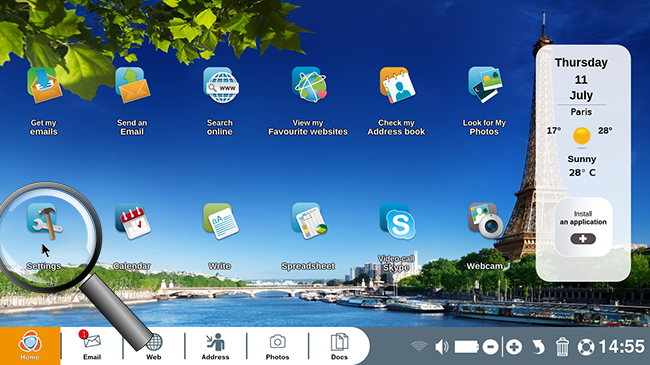Viewport: 650px width, 365px height.
Task: Open the trash bin icon
Action: coord(562,347)
